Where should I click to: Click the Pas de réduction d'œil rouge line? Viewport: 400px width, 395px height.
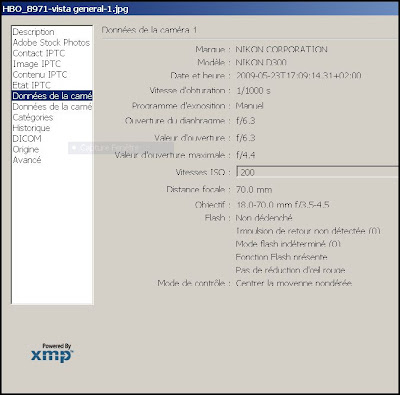[290, 270]
